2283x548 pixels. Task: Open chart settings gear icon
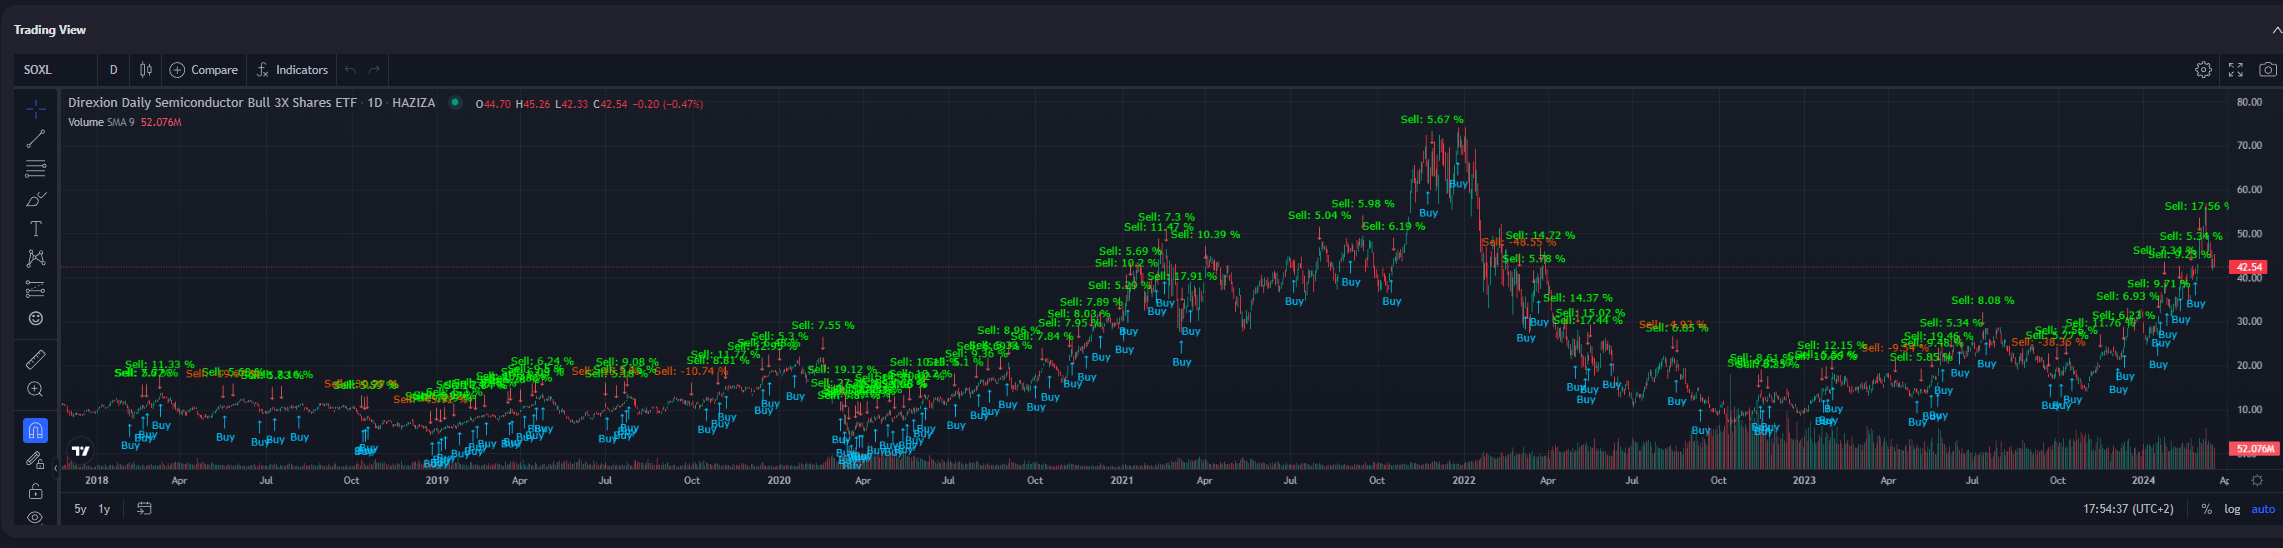(x=2203, y=70)
